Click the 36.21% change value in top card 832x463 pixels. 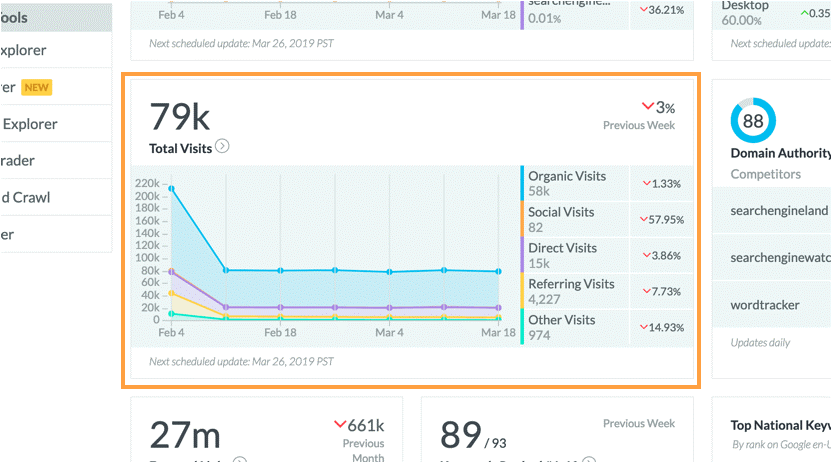coord(665,10)
